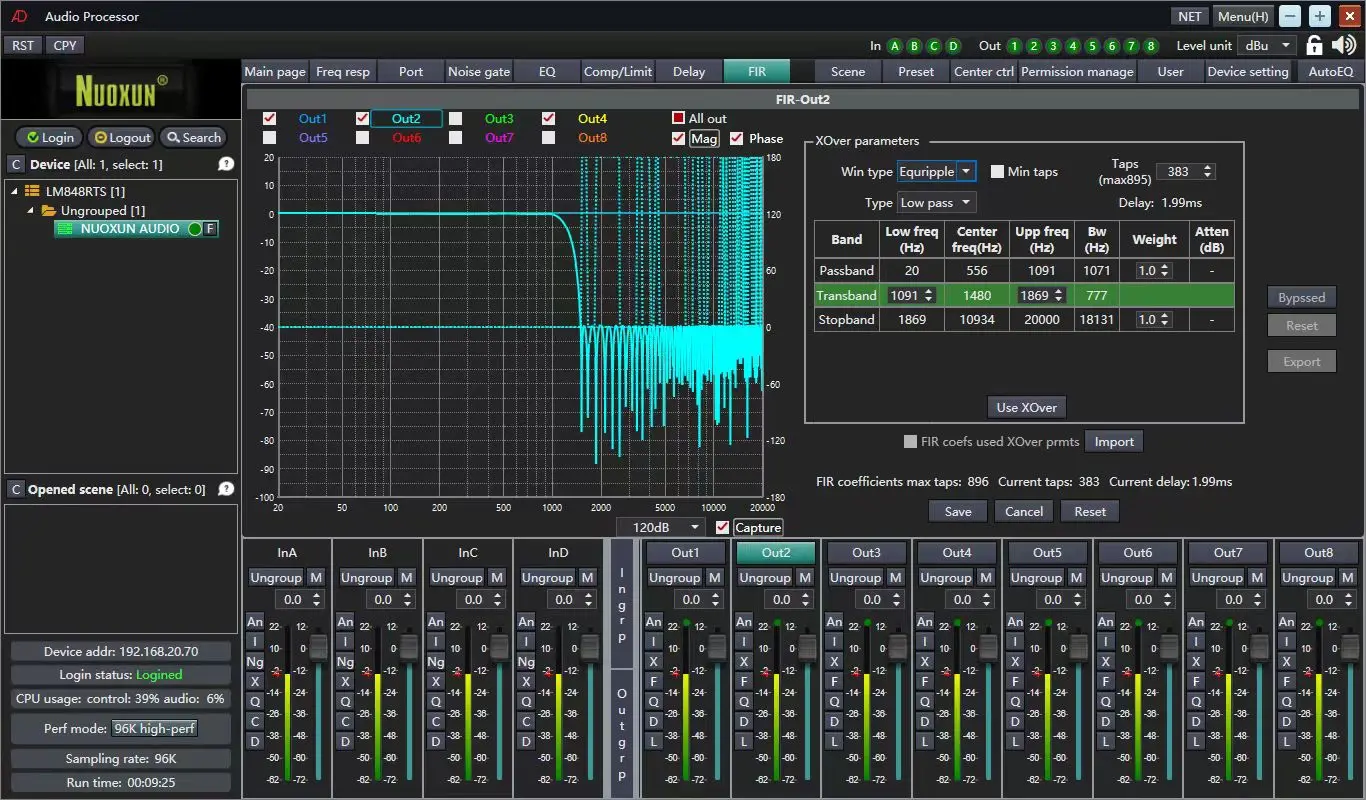This screenshot has height=800, width=1366.
Task: Switch to the Comp/Limit tab
Action: (617, 72)
